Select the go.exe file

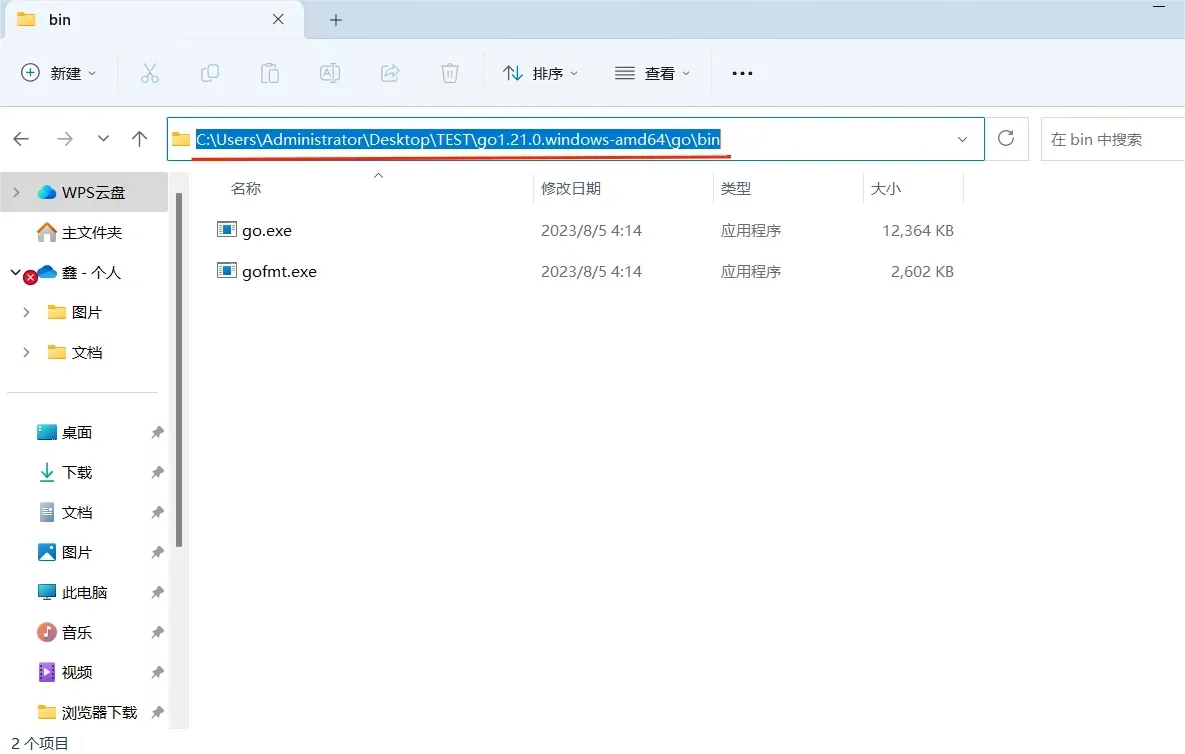pos(267,230)
